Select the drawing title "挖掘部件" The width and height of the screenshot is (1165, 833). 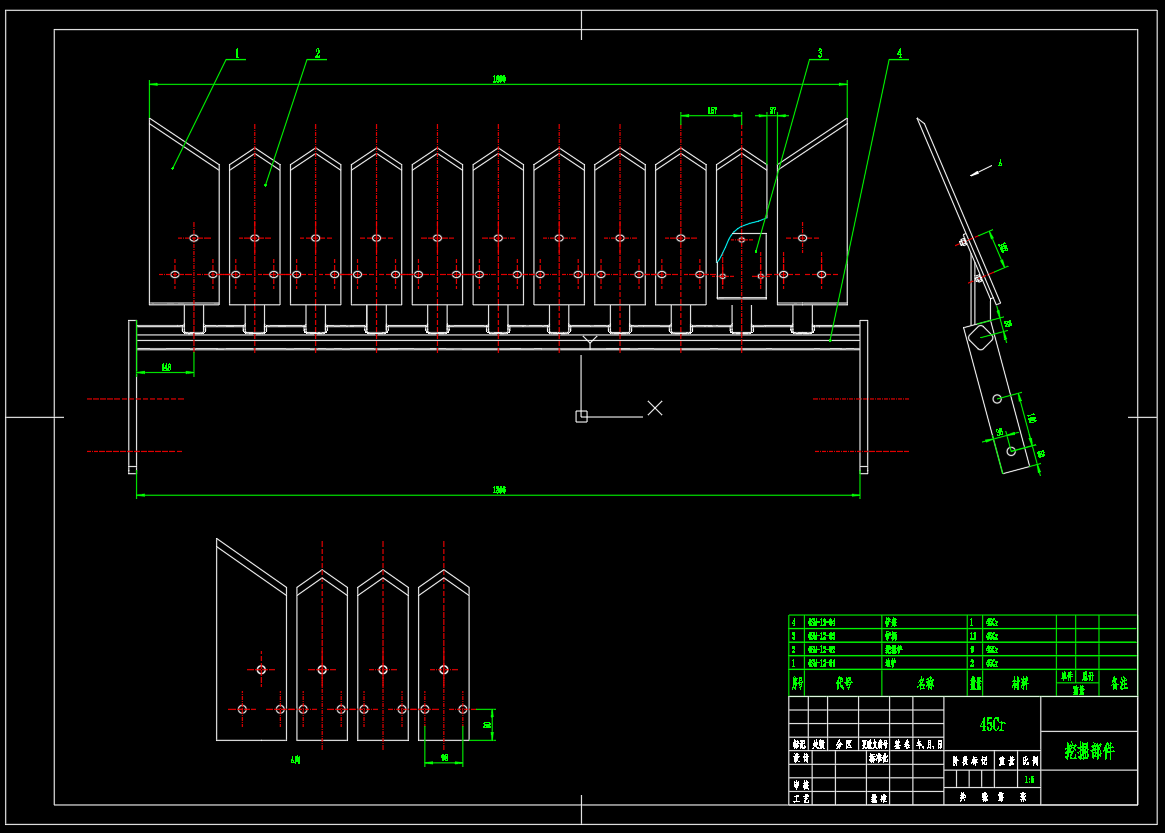1089,751
